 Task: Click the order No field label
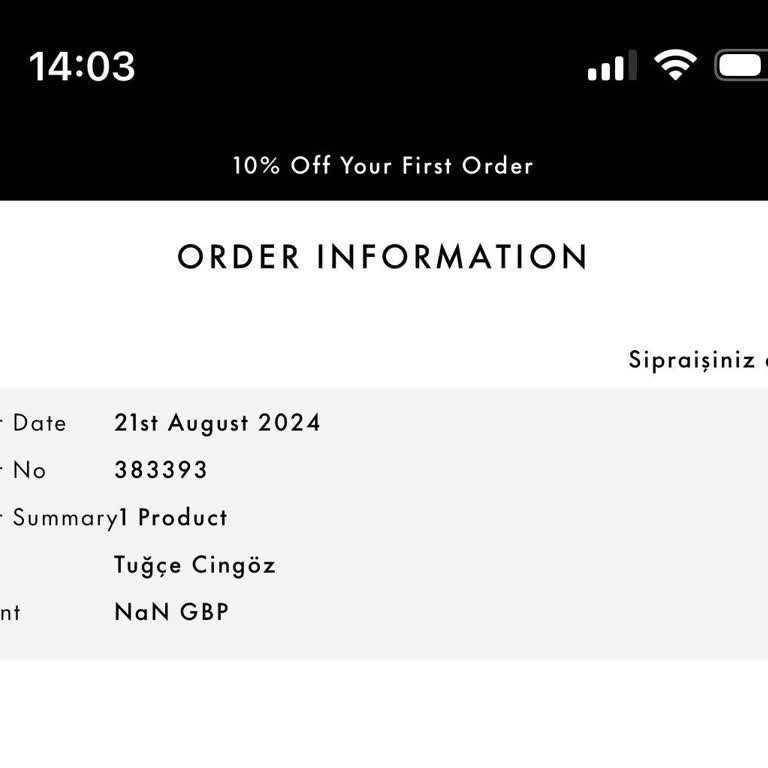click(x=28, y=470)
